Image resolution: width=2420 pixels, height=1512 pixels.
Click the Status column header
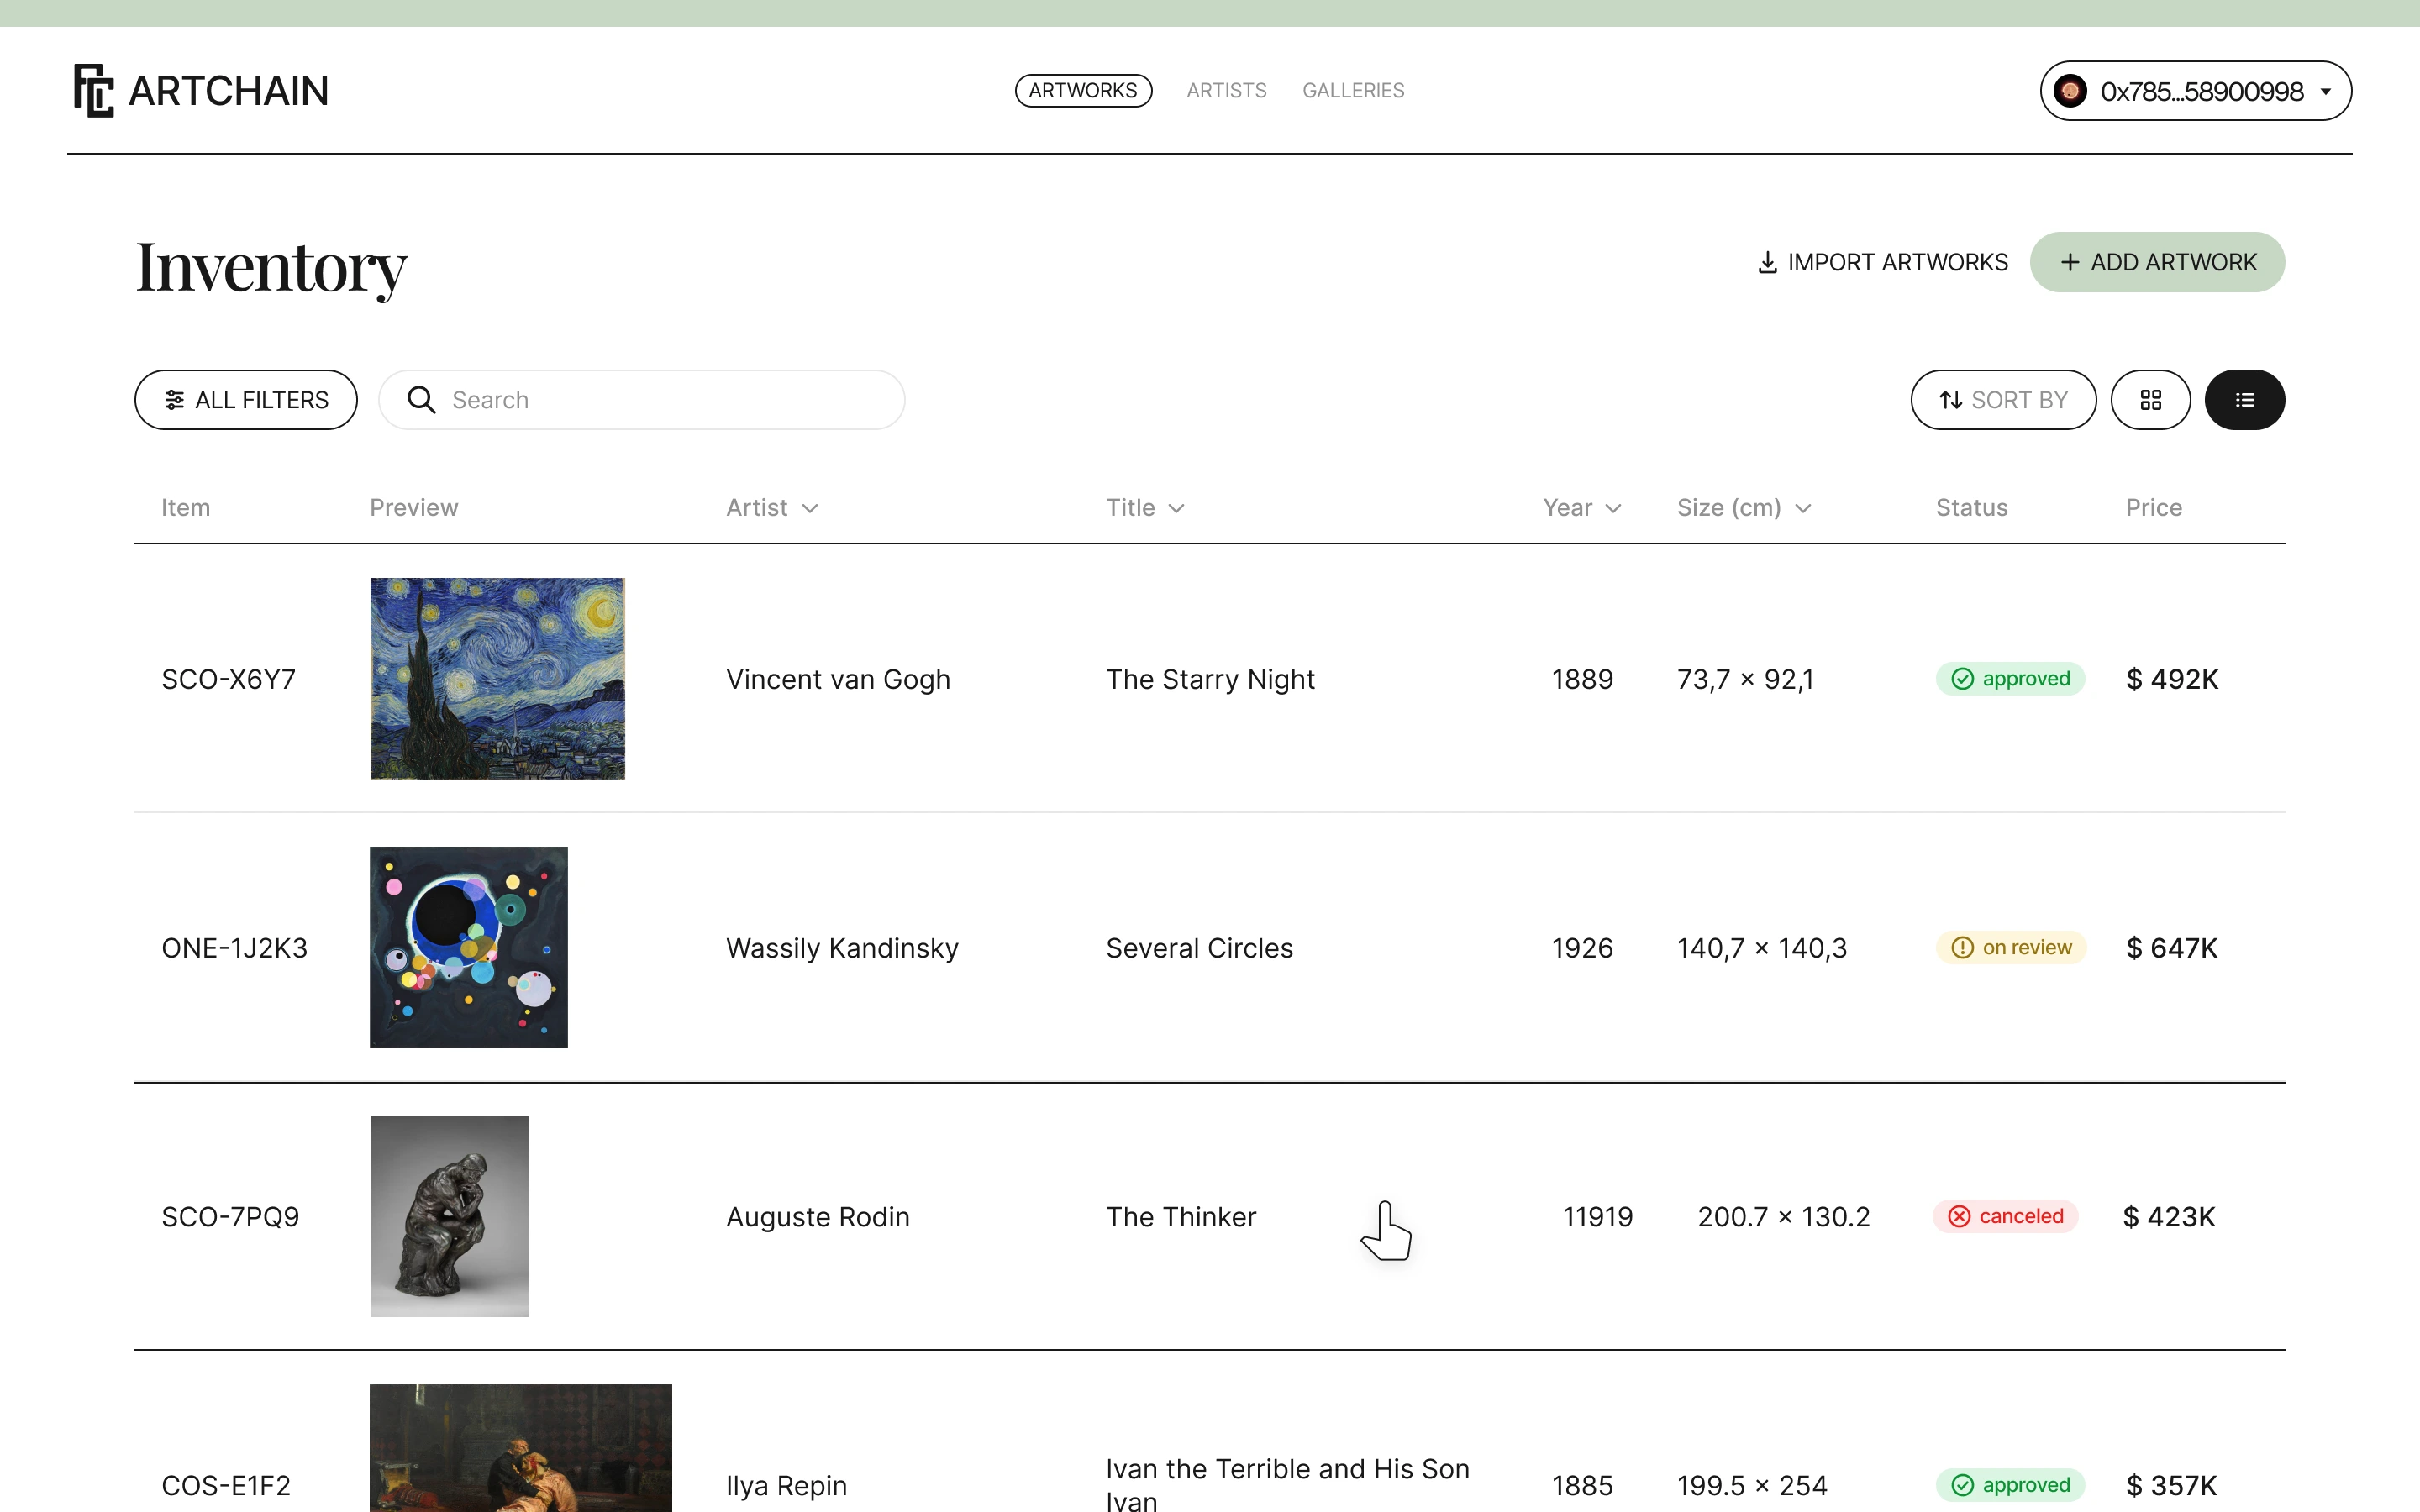click(1971, 508)
